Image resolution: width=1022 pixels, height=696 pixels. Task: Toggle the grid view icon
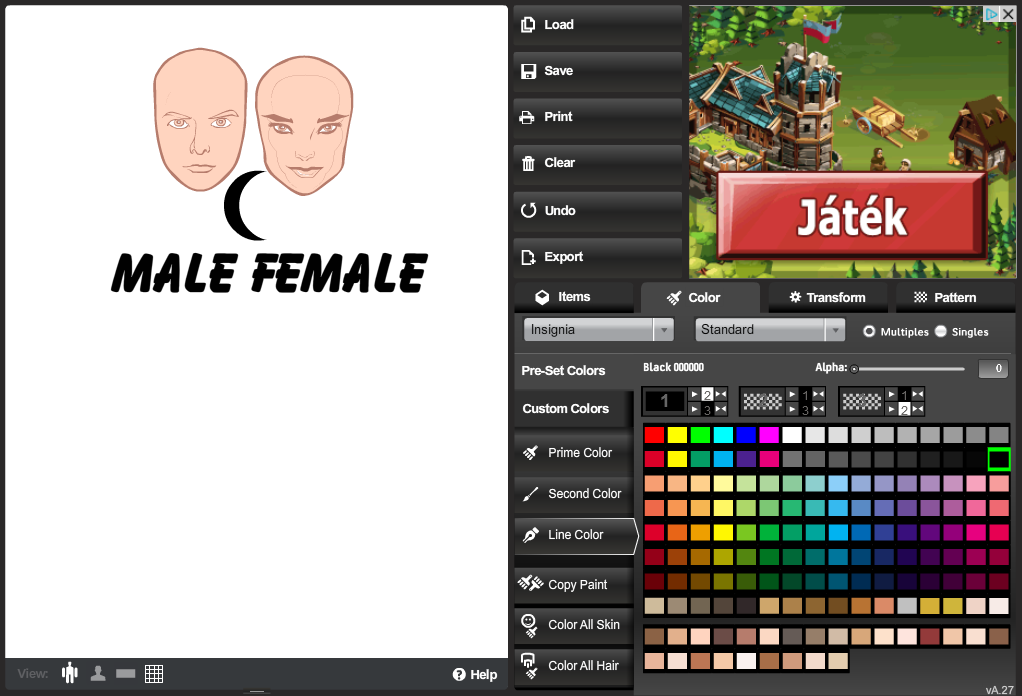coord(154,673)
